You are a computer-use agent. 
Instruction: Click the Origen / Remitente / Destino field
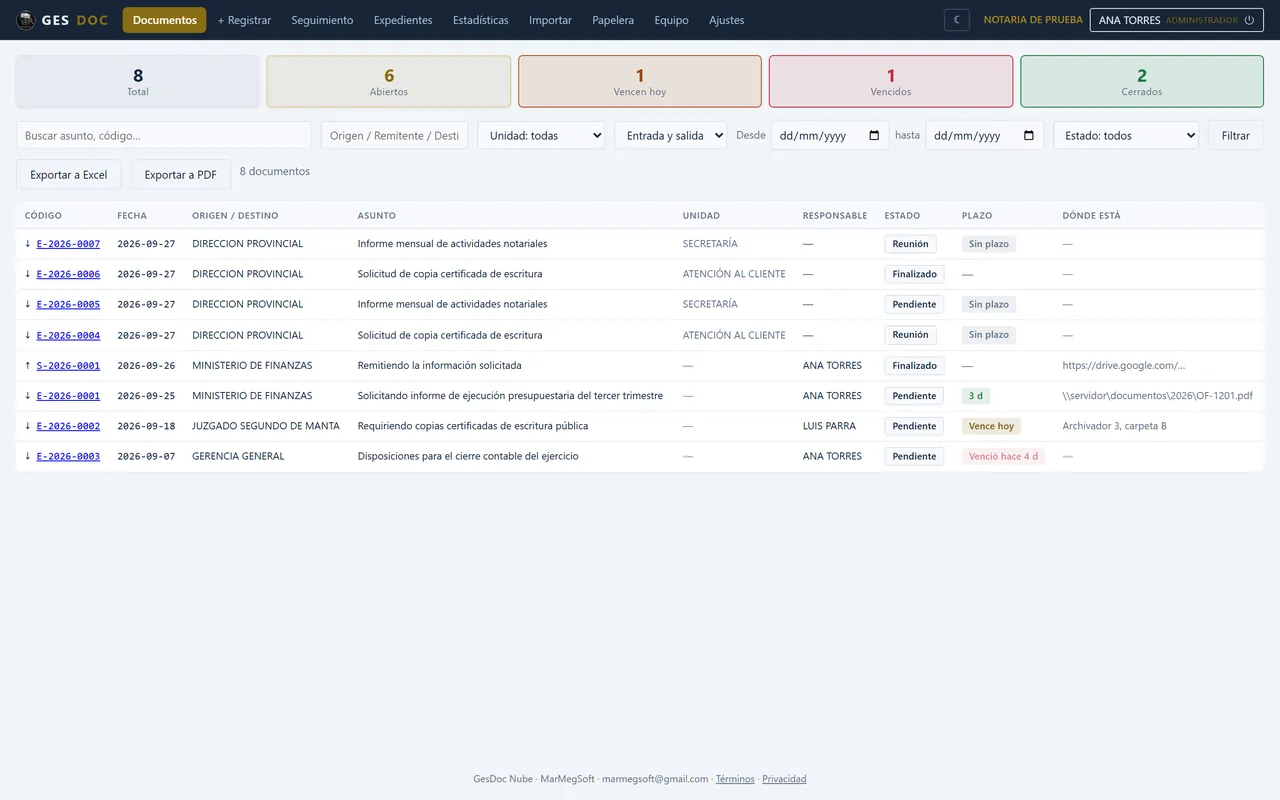click(x=394, y=136)
